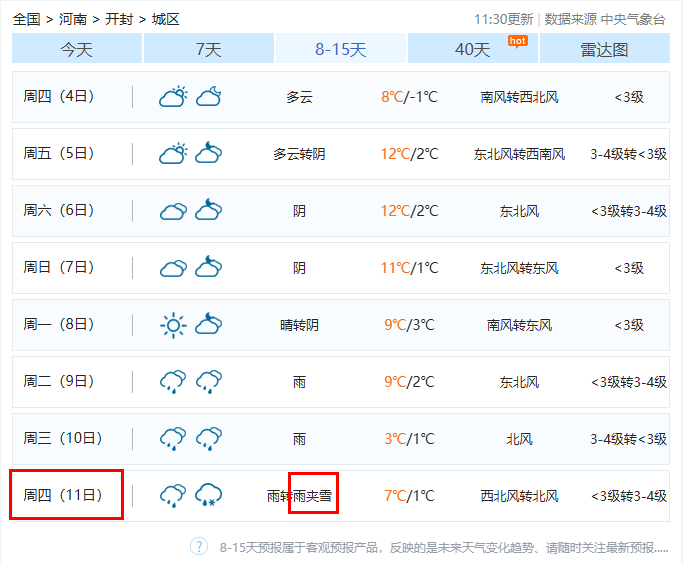683x564 pixels.
Task: Select the 周二 (9日) date label
Action: (59, 382)
